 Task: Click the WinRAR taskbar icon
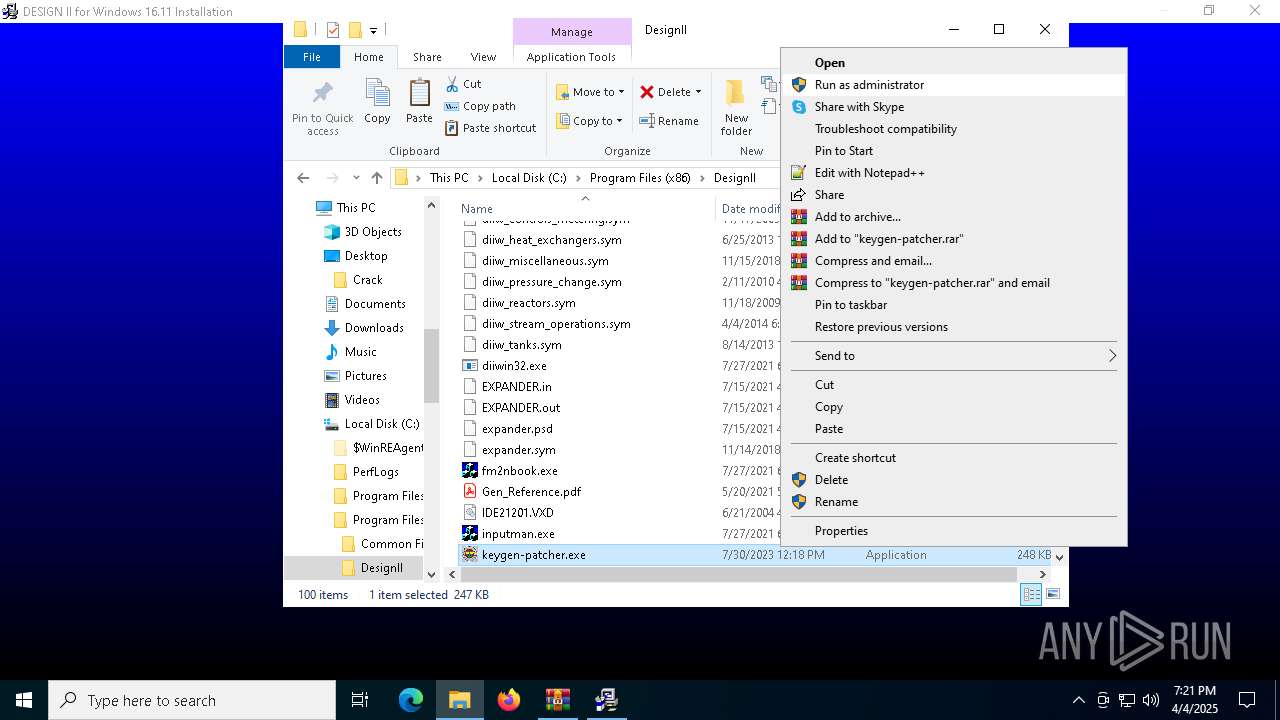tap(558, 700)
